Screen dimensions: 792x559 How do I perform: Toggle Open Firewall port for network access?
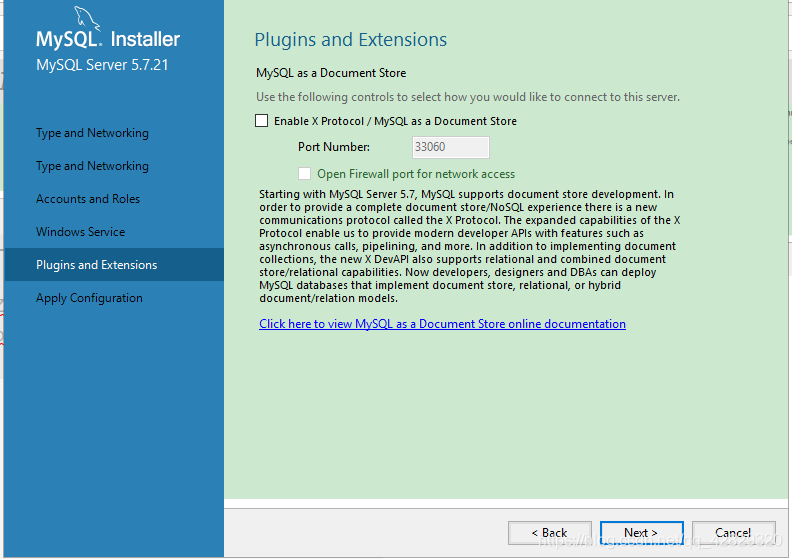(x=305, y=174)
